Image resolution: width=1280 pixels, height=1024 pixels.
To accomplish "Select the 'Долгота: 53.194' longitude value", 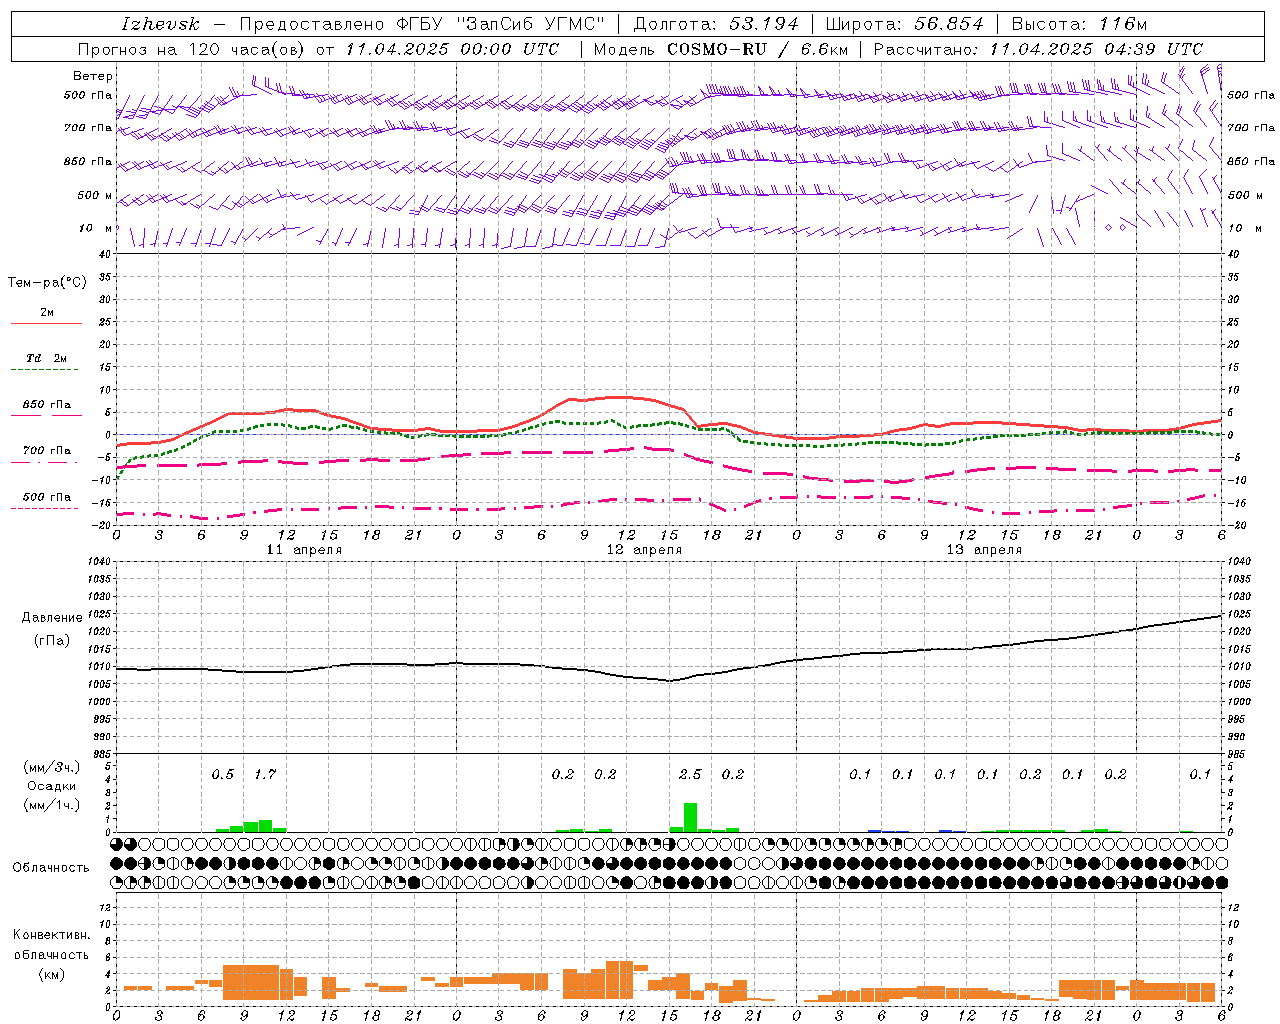I will (716, 24).
